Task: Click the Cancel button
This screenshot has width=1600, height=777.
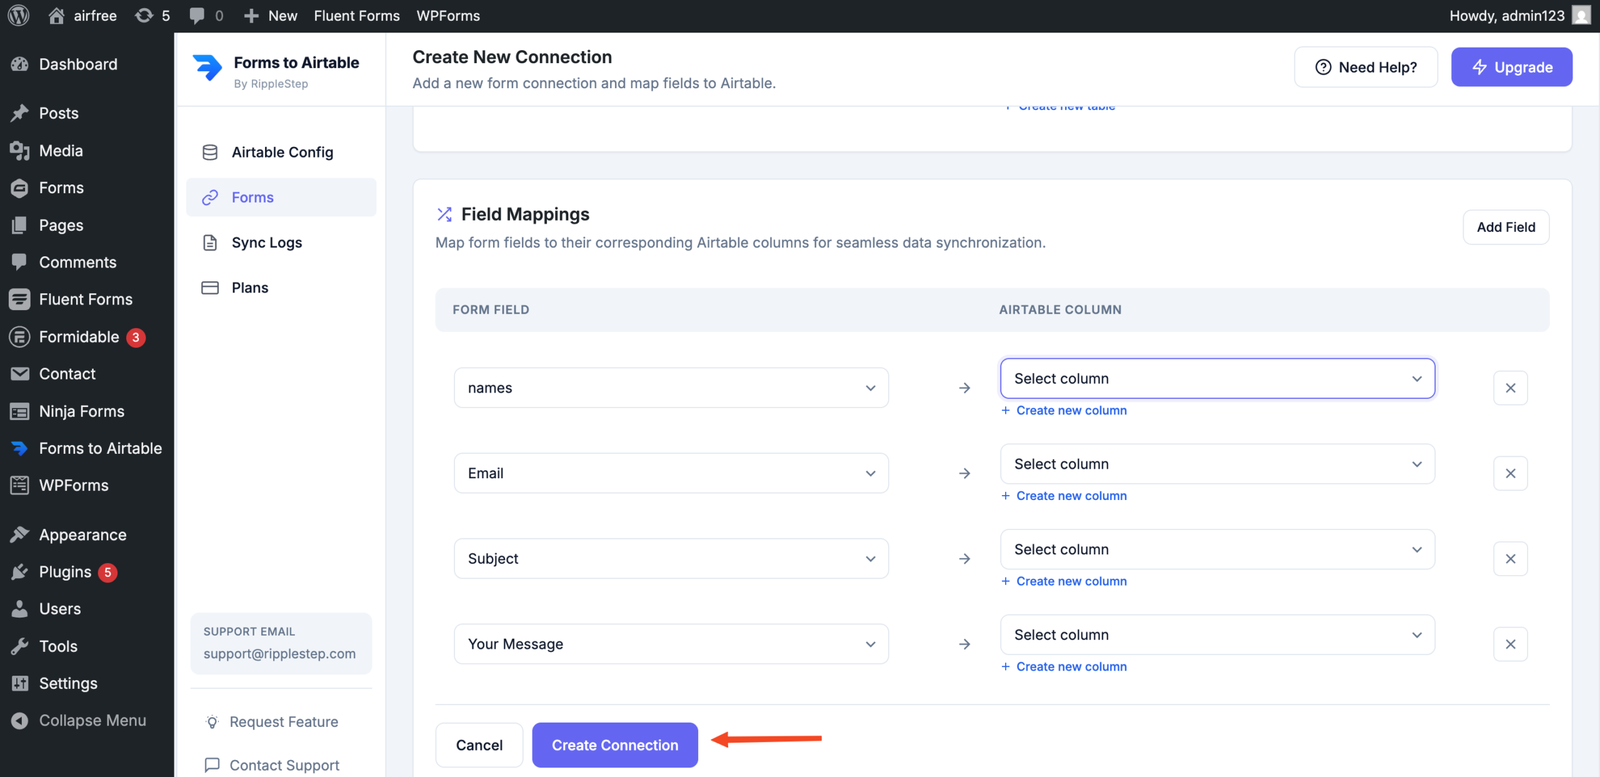Action: tap(479, 745)
